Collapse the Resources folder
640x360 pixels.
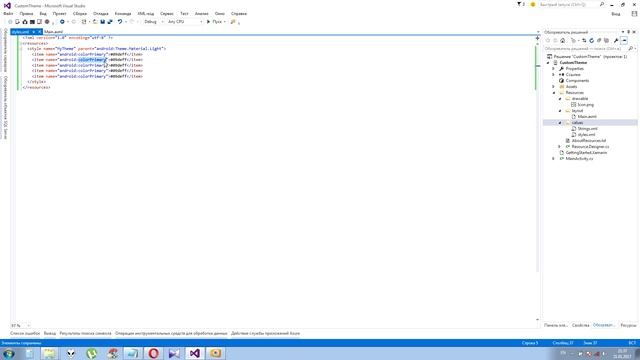tap(554, 93)
